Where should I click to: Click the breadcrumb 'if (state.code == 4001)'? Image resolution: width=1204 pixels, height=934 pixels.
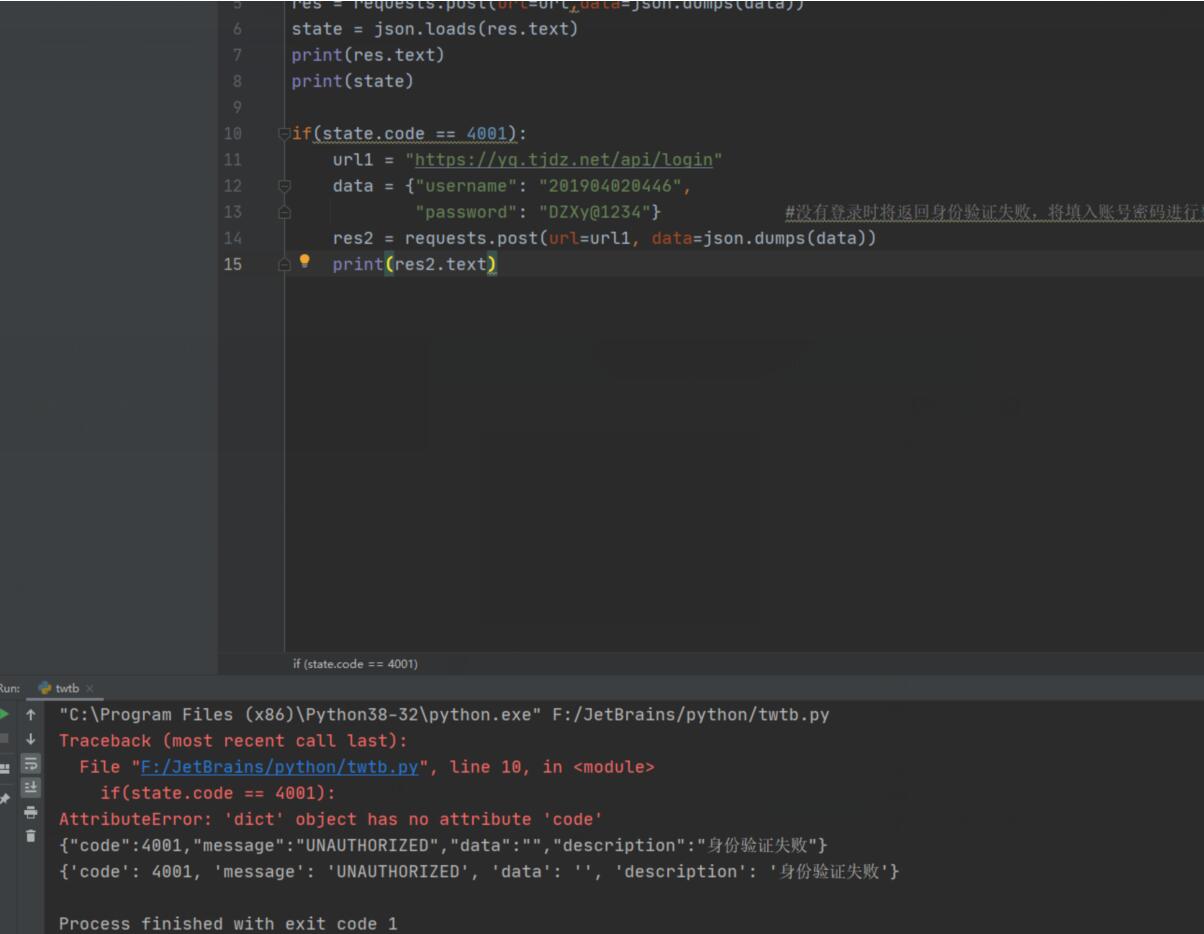(355, 664)
